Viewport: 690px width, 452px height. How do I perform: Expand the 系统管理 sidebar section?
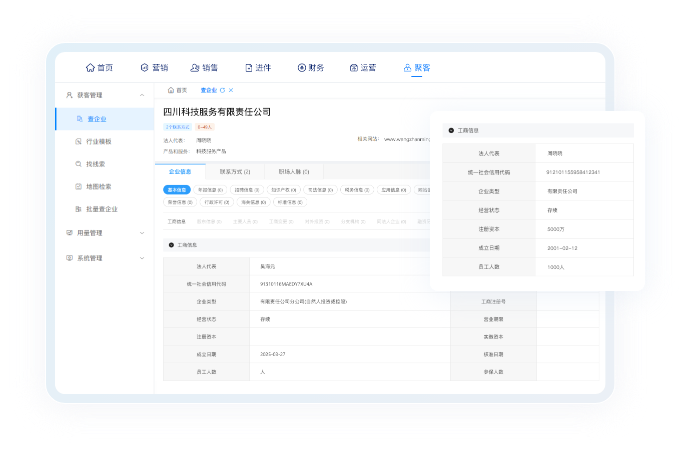pyautogui.click(x=142, y=258)
